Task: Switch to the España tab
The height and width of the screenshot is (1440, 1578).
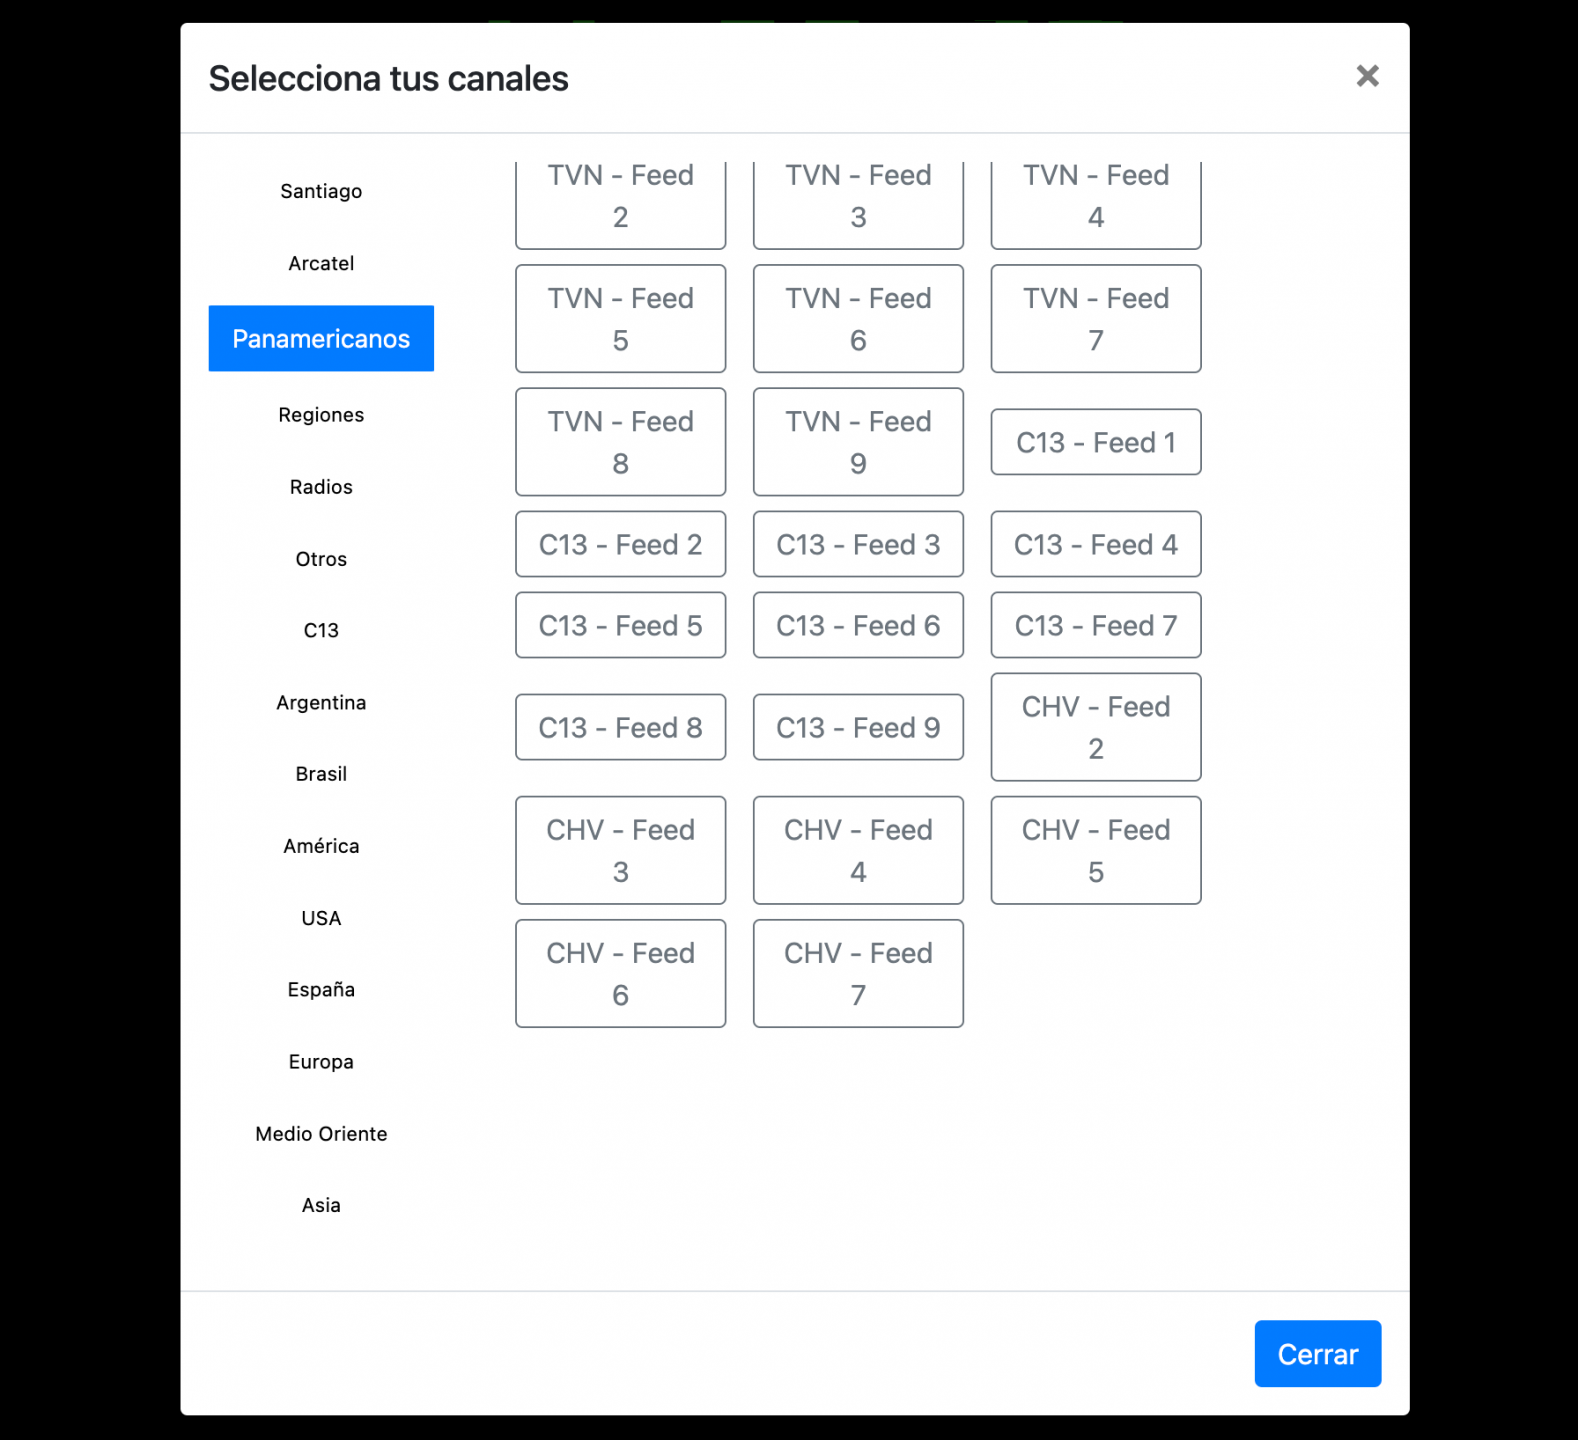Action: click(x=321, y=989)
